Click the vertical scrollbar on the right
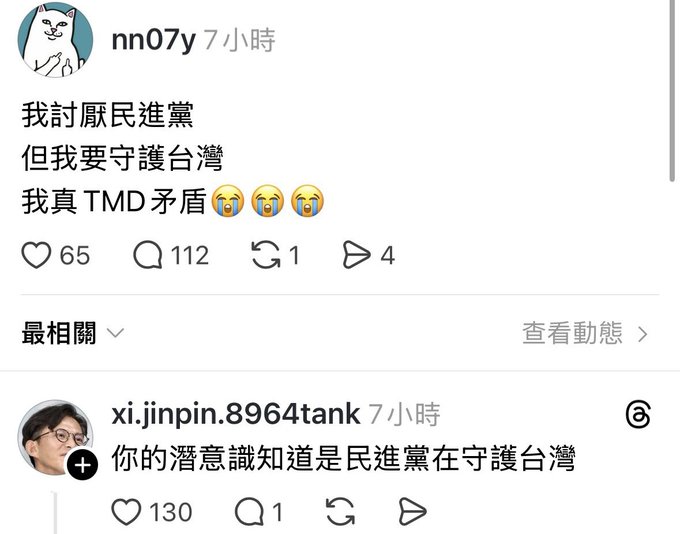Image resolution: width=680 pixels, height=534 pixels. pyautogui.click(x=672, y=91)
